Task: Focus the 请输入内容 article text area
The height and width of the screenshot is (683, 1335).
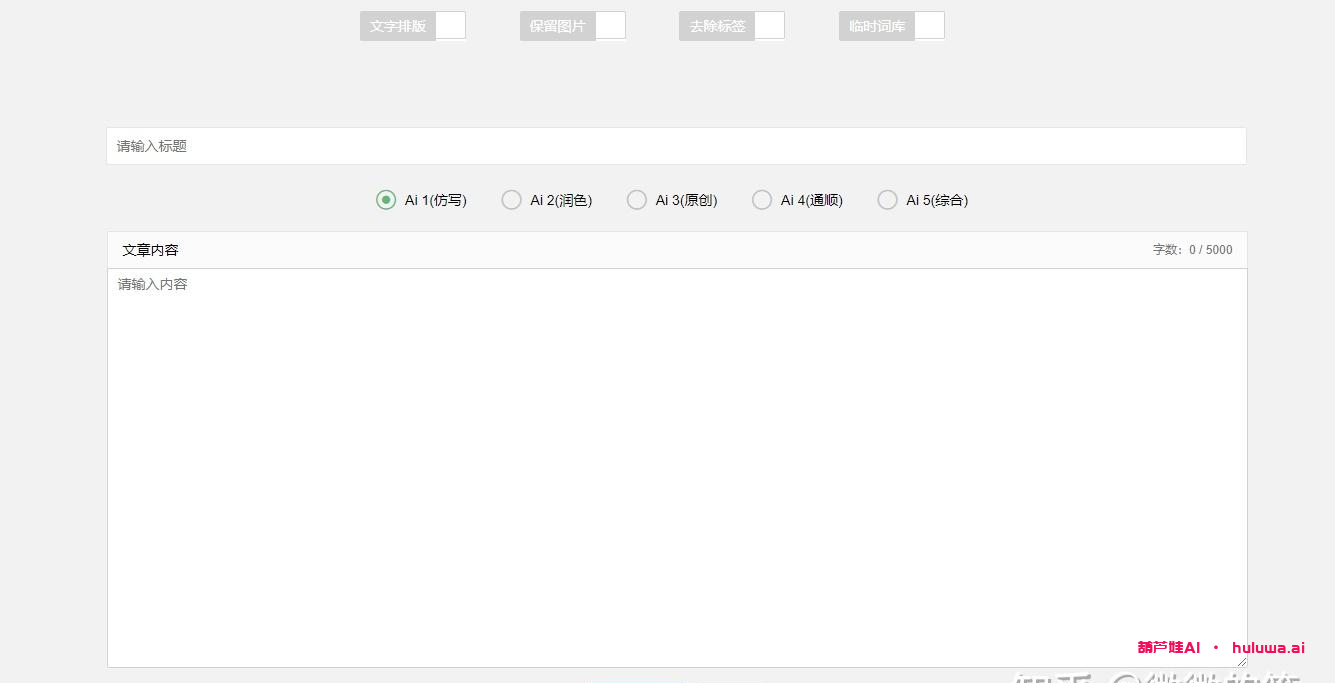Action: pyautogui.click(x=676, y=460)
